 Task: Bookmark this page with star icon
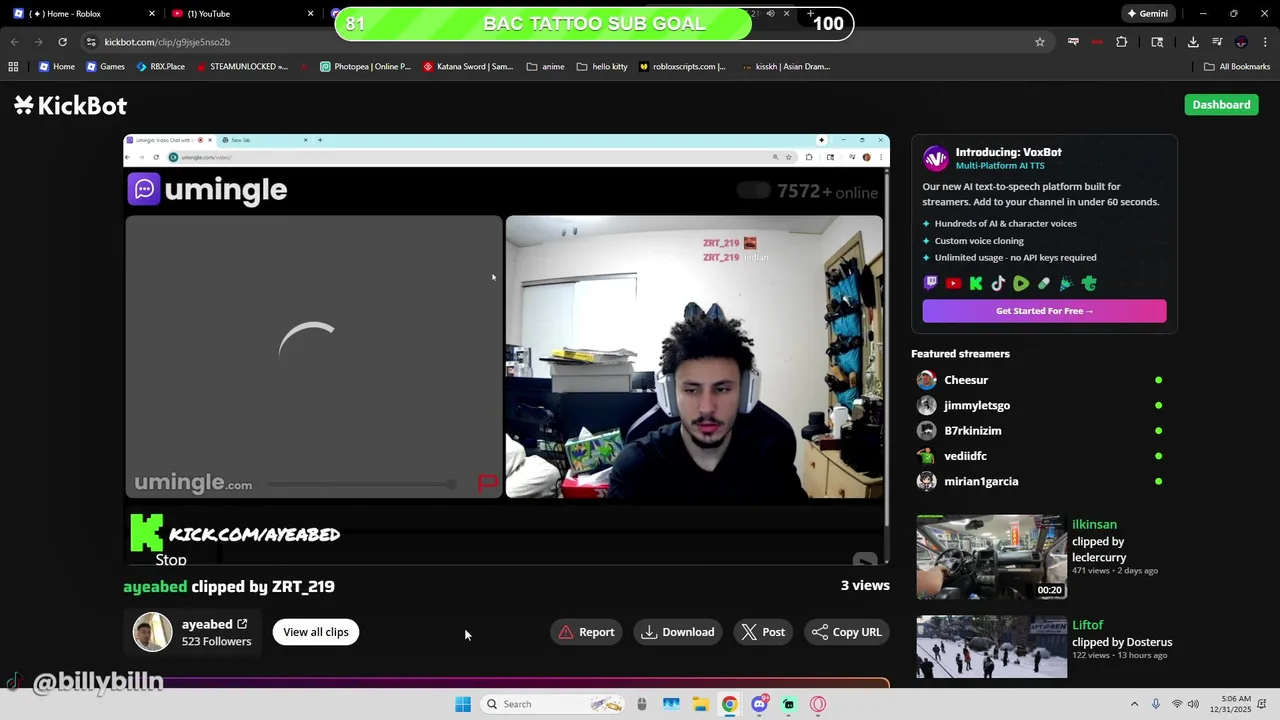(x=1040, y=42)
